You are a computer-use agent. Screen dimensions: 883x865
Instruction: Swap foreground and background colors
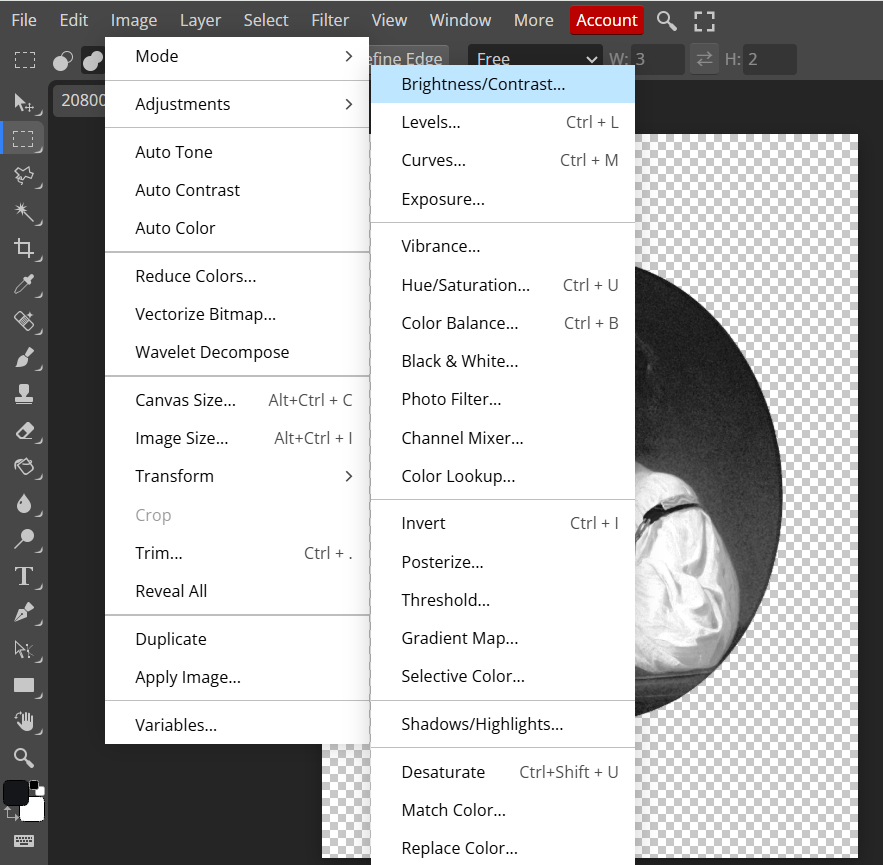coord(11,815)
